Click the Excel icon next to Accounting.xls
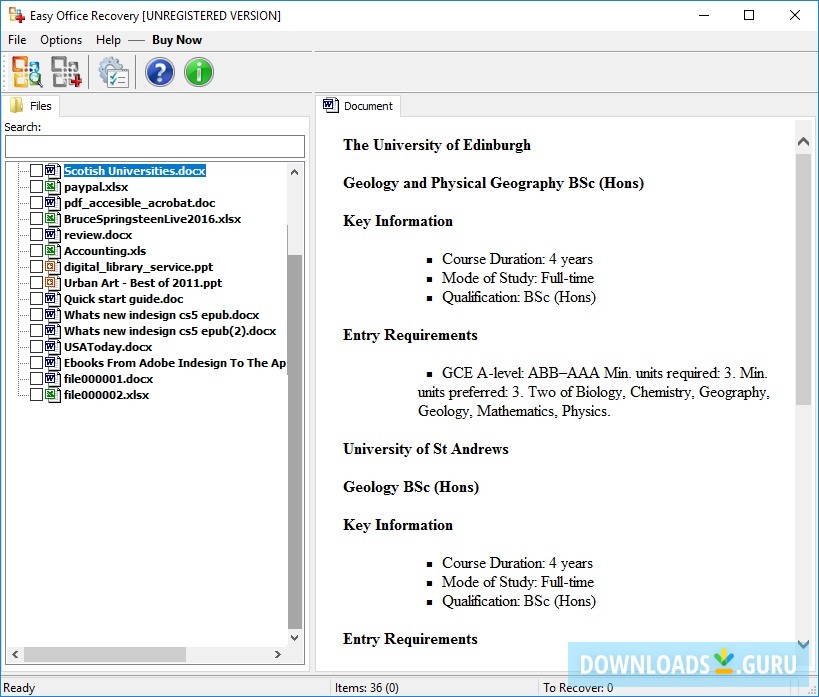The height and width of the screenshot is (697, 819). (x=51, y=251)
